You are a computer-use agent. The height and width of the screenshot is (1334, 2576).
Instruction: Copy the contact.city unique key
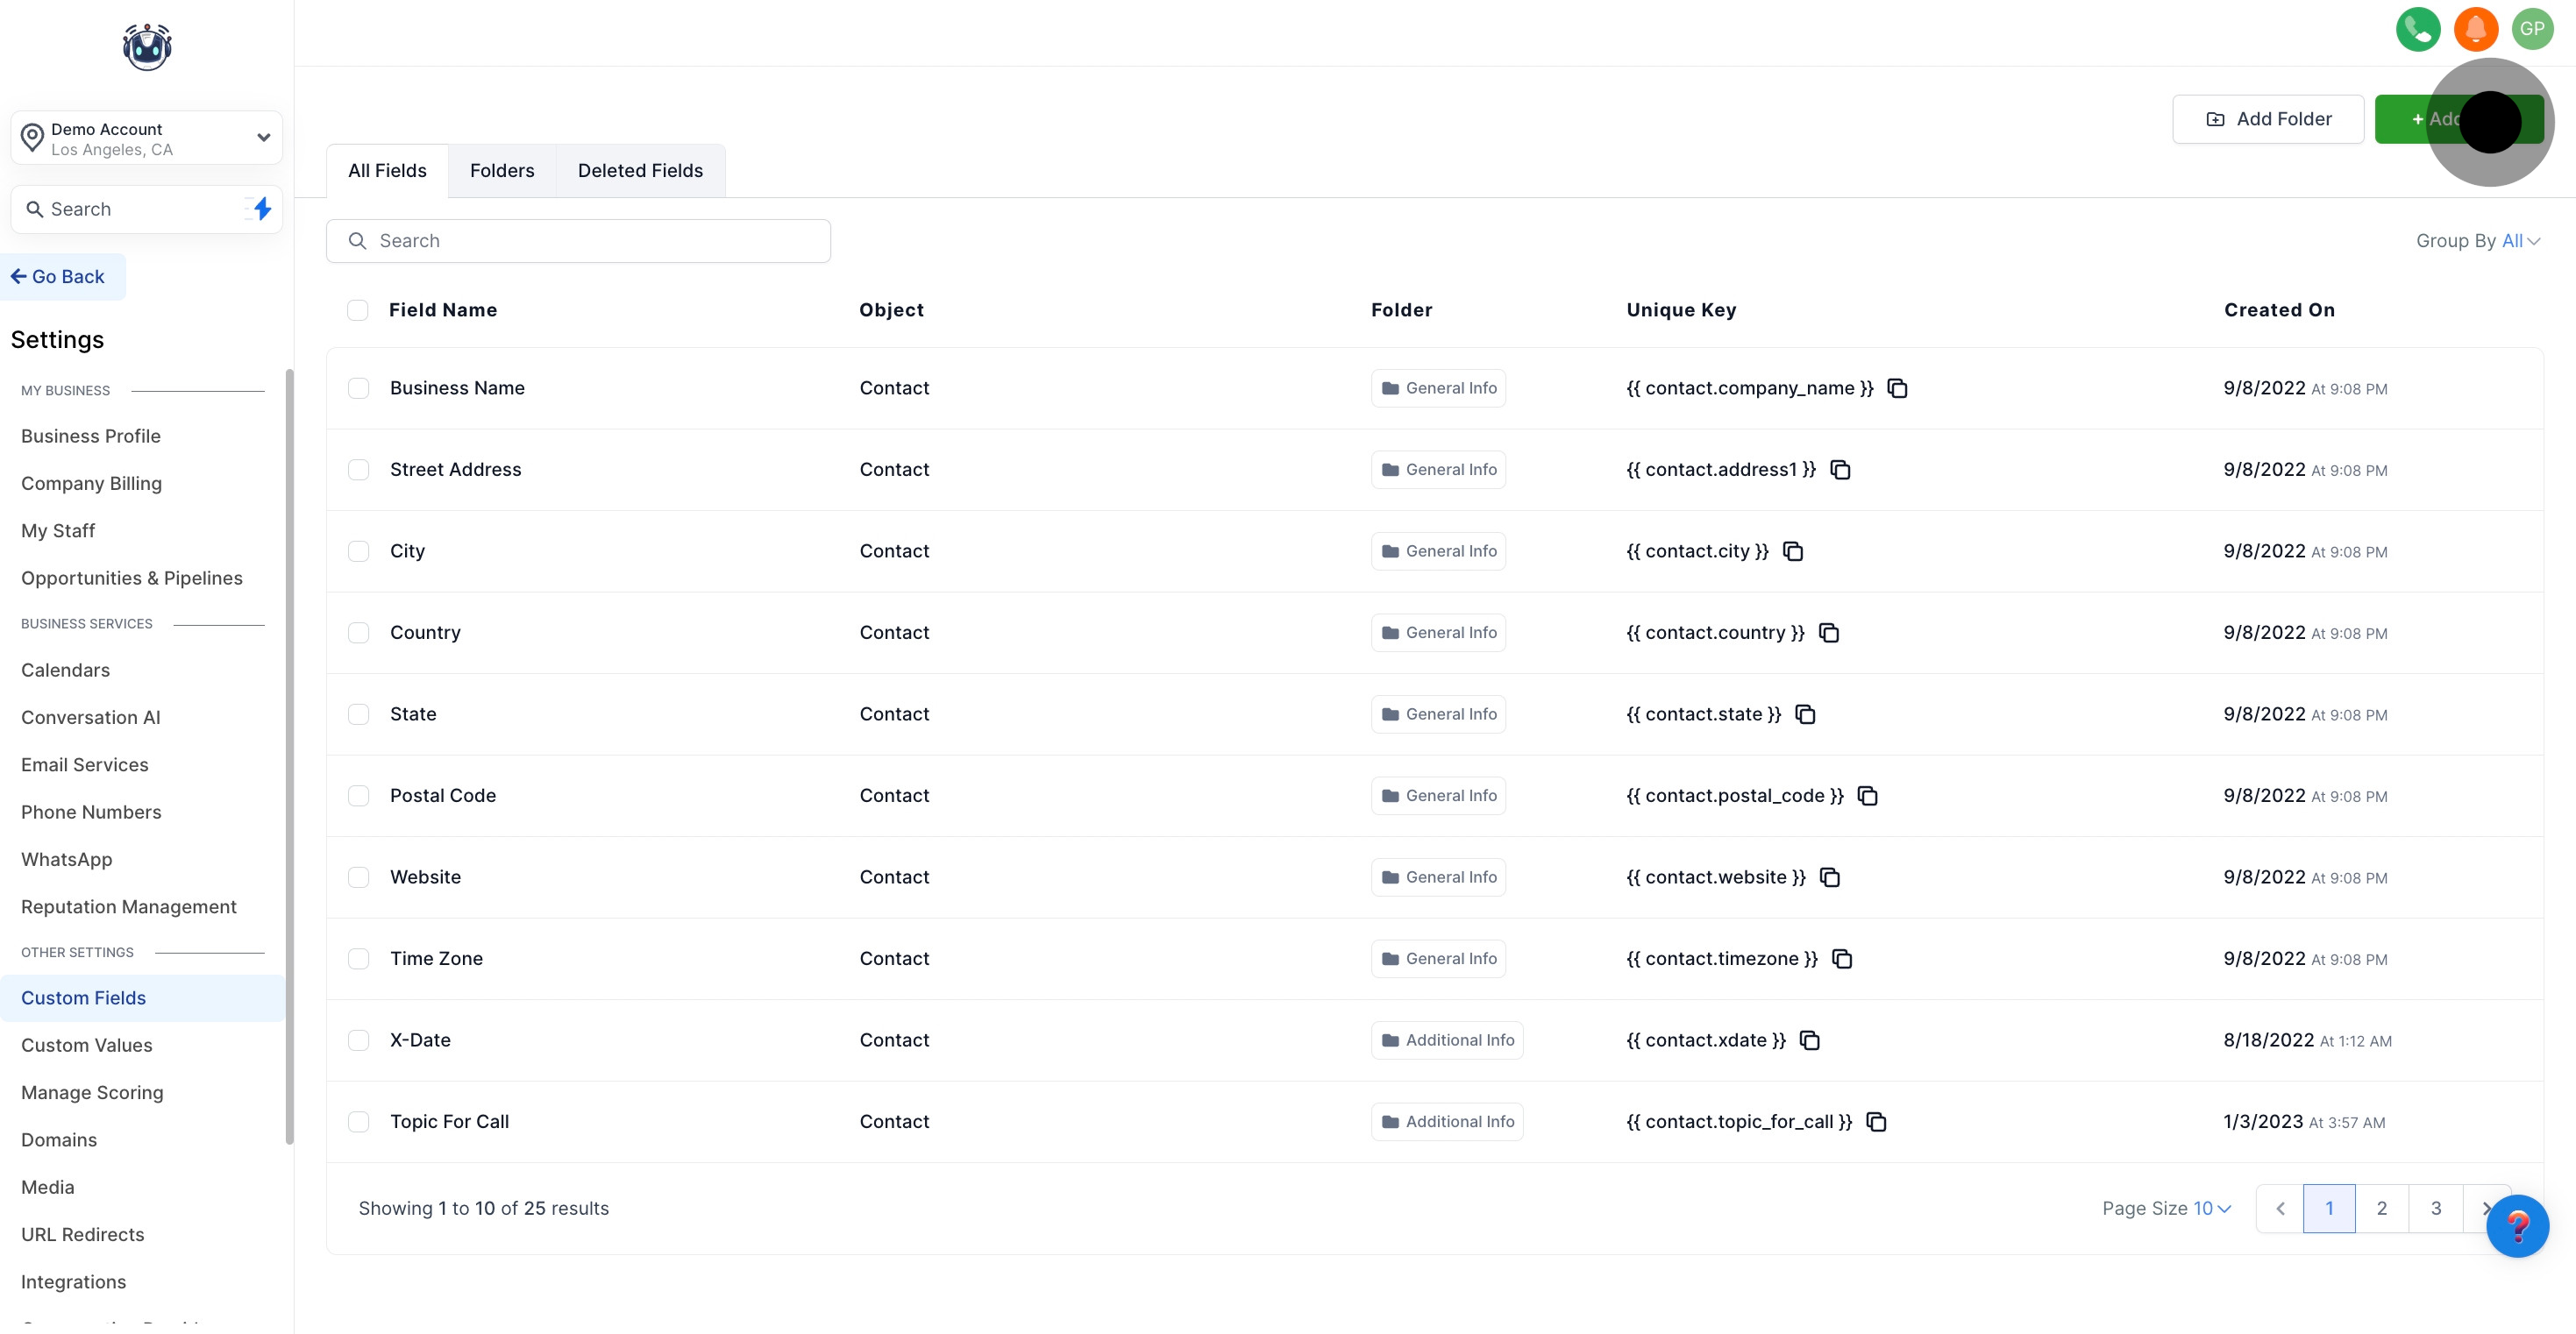point(1793,551)
